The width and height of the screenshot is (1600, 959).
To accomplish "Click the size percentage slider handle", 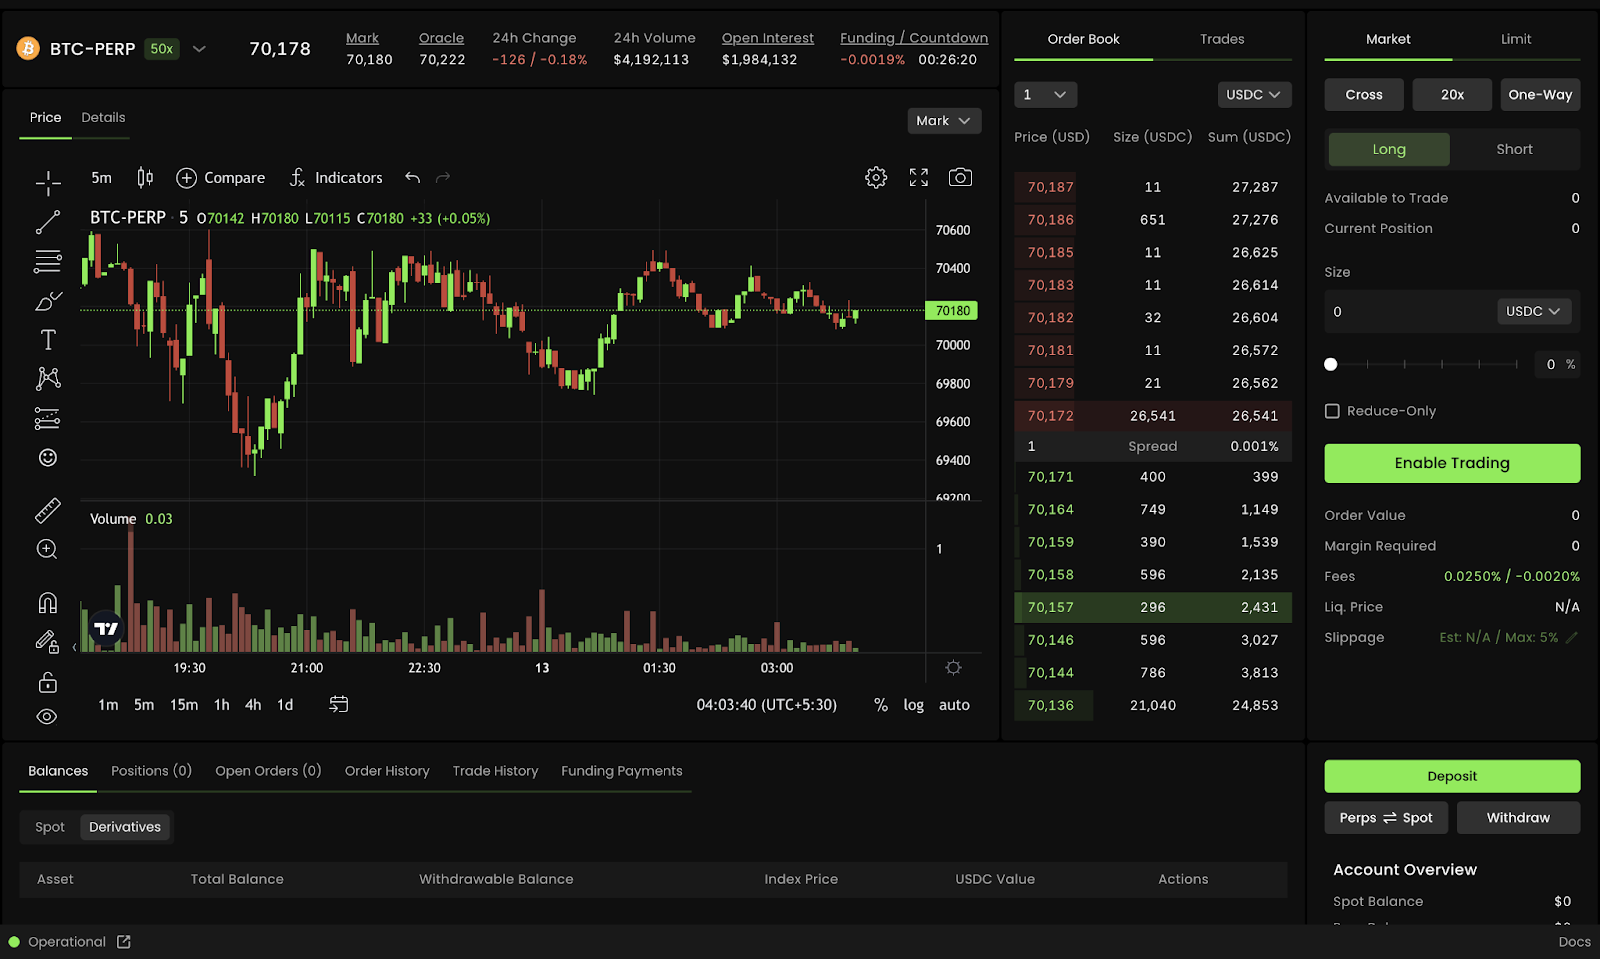I will tap(1331, 364).
